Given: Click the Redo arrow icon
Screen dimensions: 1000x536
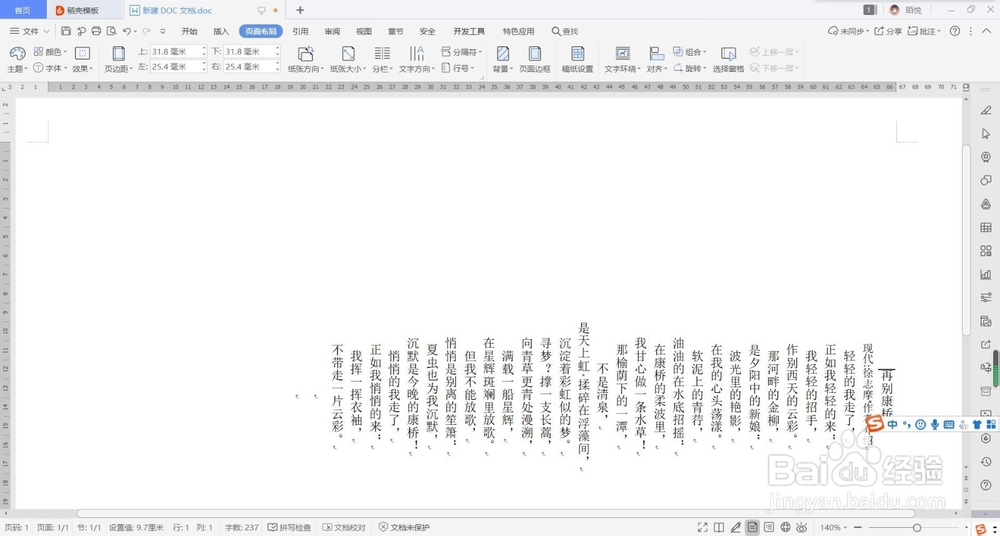Looking at the screenshot, I should (146, 31).
